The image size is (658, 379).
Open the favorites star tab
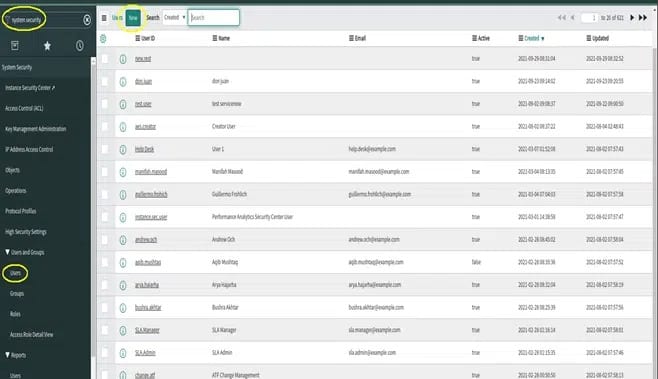tap(47, 45)
